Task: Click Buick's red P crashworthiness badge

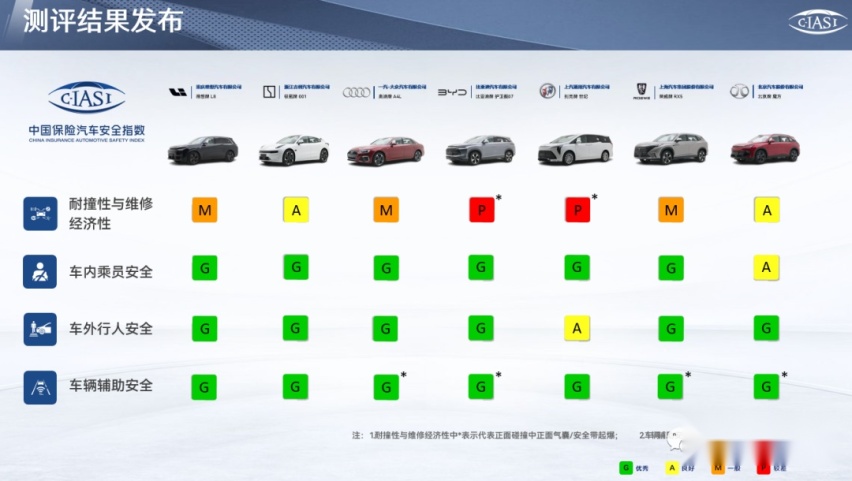Action: 578,210
